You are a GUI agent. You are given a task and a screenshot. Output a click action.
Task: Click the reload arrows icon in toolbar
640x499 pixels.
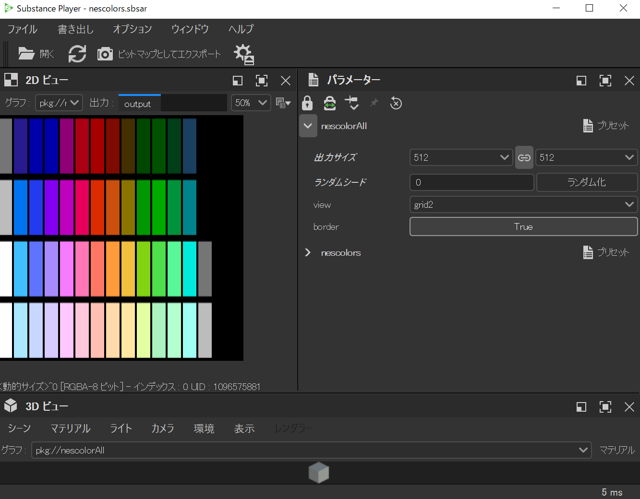77,54
